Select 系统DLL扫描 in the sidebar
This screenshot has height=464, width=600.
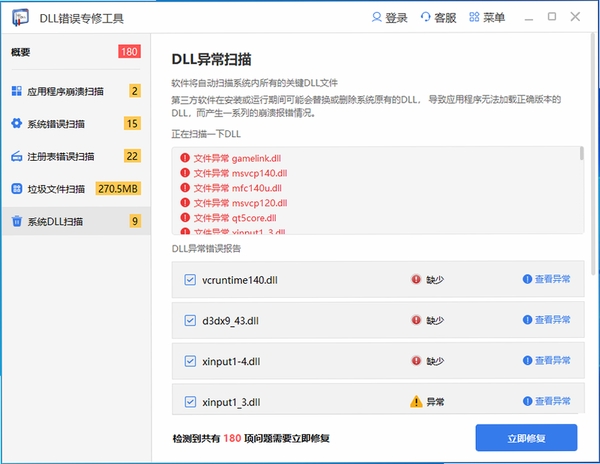click(76, 221)
